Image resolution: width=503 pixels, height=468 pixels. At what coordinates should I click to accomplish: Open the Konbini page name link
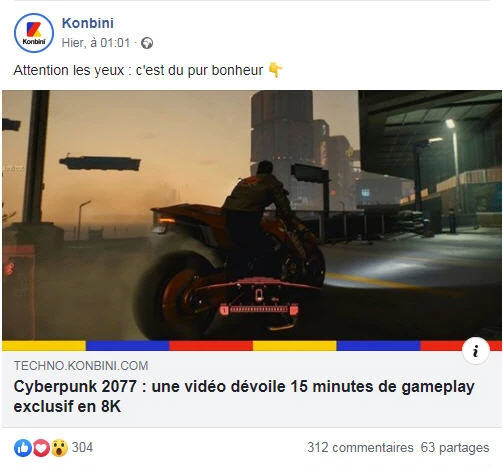[88, 23]
